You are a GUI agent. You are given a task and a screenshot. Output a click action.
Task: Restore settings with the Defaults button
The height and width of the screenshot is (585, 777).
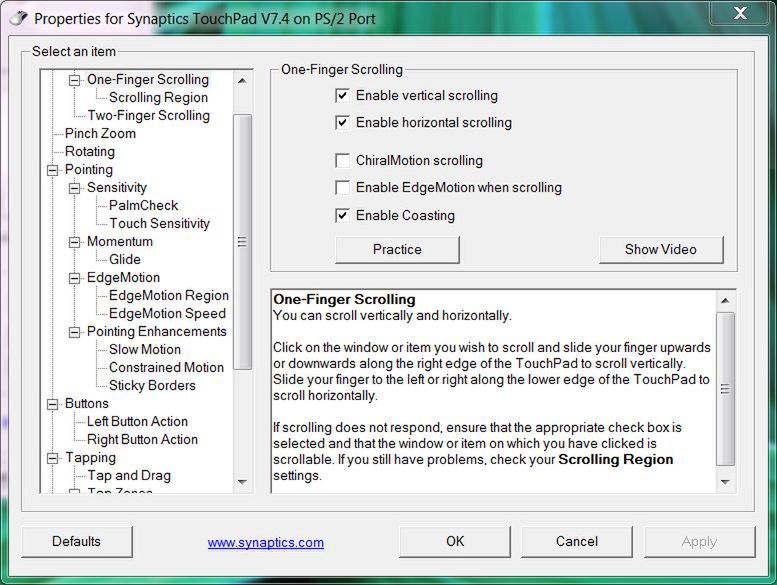click(x=77, y=541)
